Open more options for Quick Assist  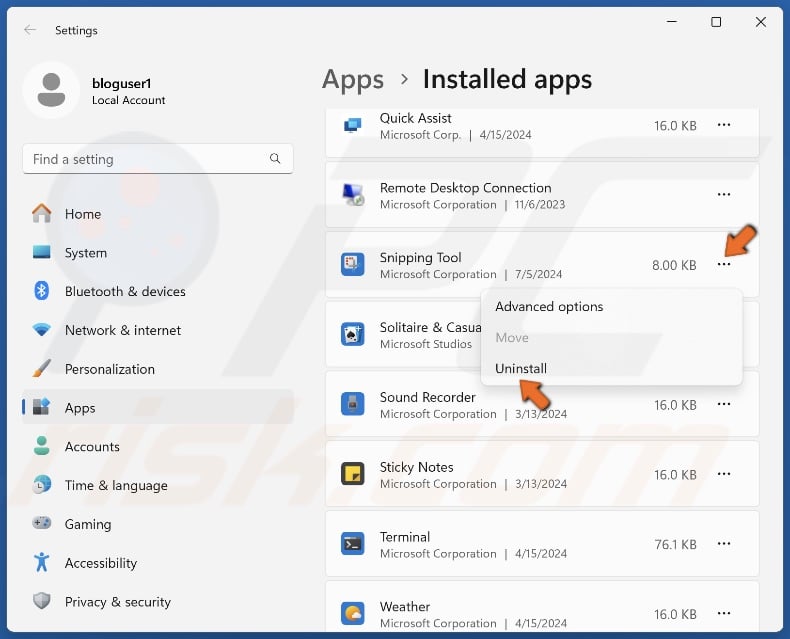pyautogui.click(x=724, y=125)
